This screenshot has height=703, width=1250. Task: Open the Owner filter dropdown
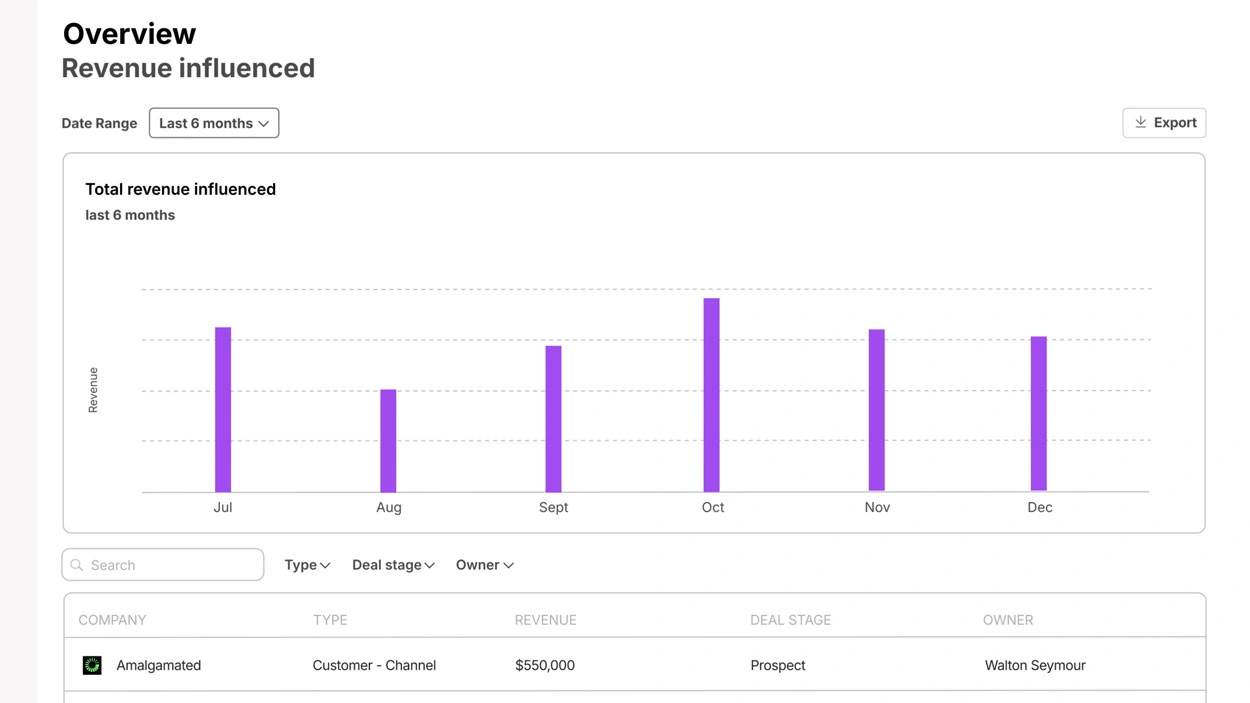coord(485,565)
